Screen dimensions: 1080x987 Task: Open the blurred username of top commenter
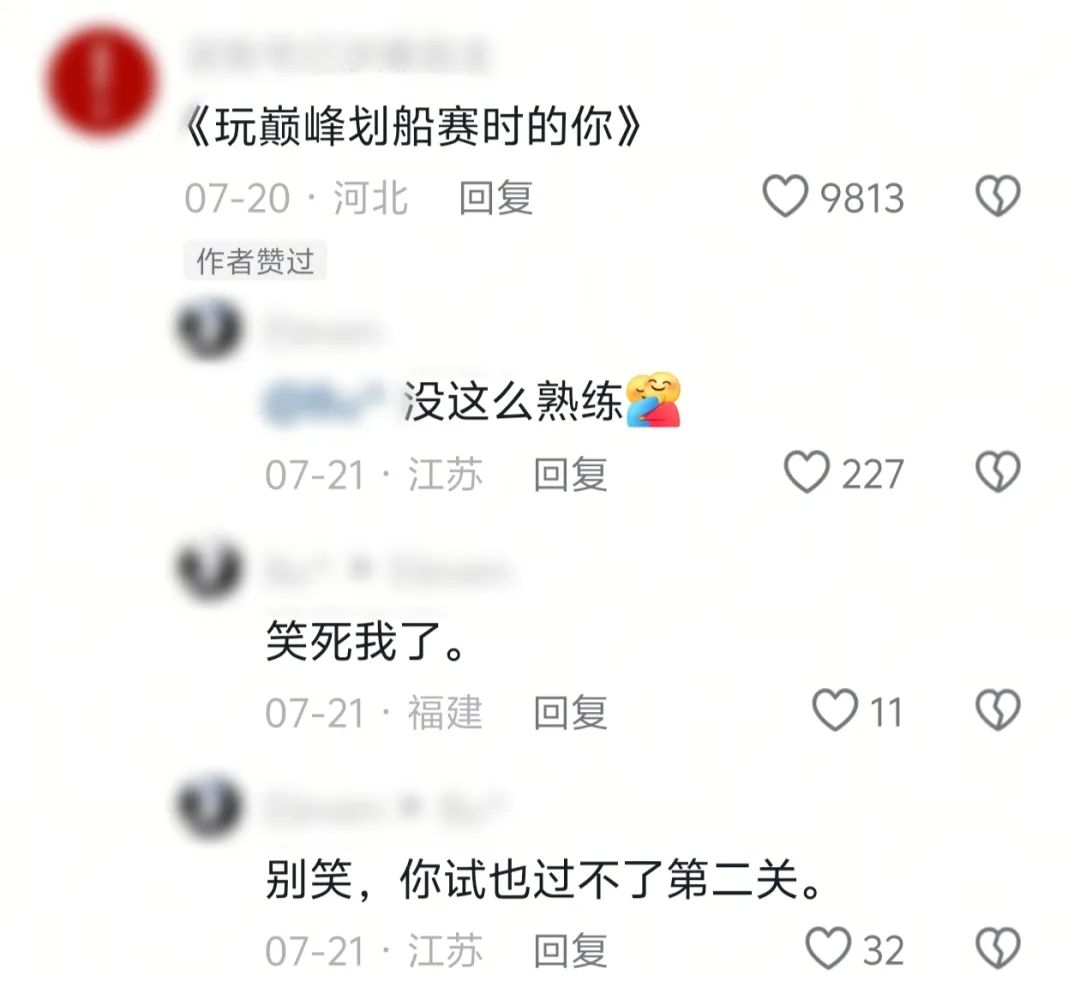point(338,56)
